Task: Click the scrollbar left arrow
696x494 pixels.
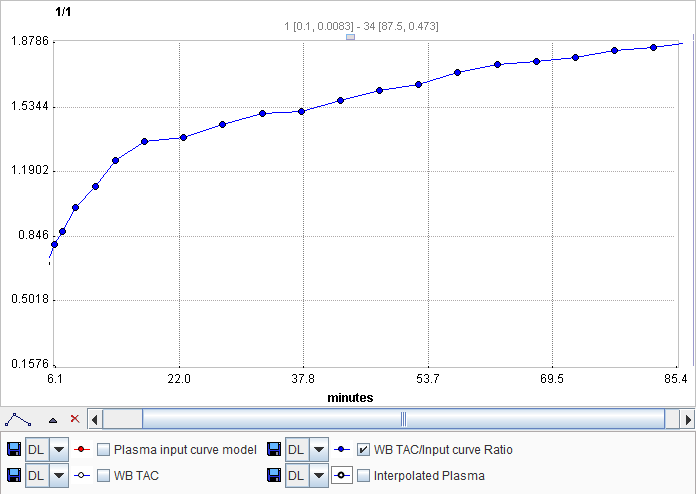Action: (95, 419)
